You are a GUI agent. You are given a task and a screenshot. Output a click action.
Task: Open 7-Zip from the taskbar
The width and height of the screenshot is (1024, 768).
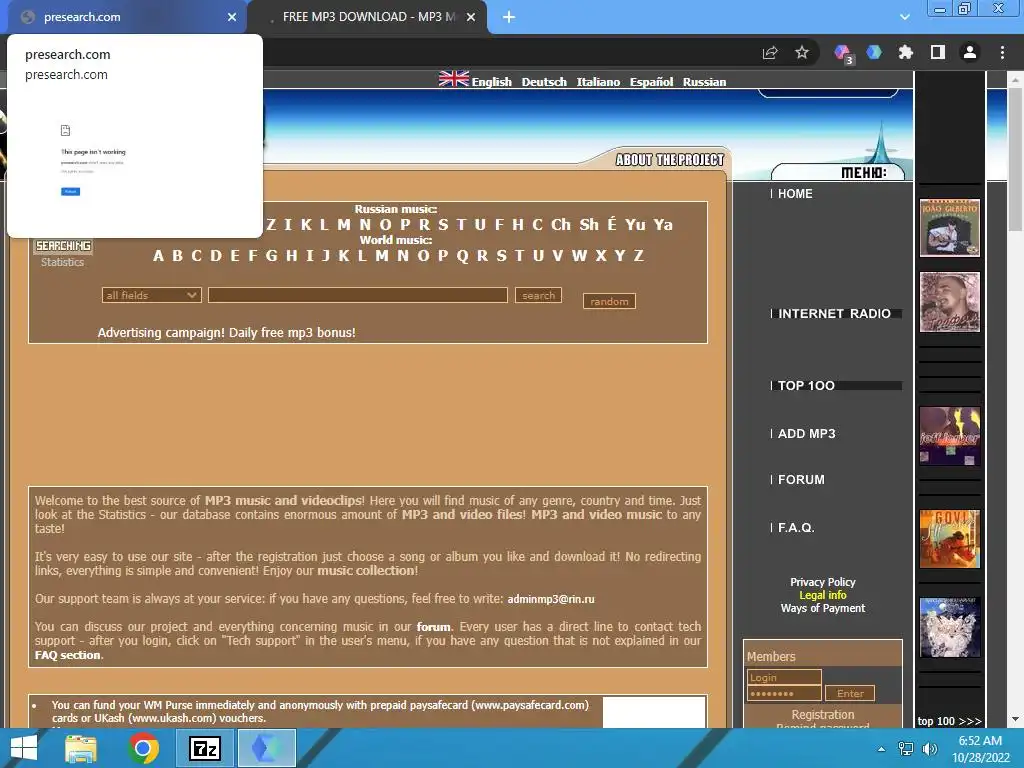pyautogui.click(x=205, y=748)
